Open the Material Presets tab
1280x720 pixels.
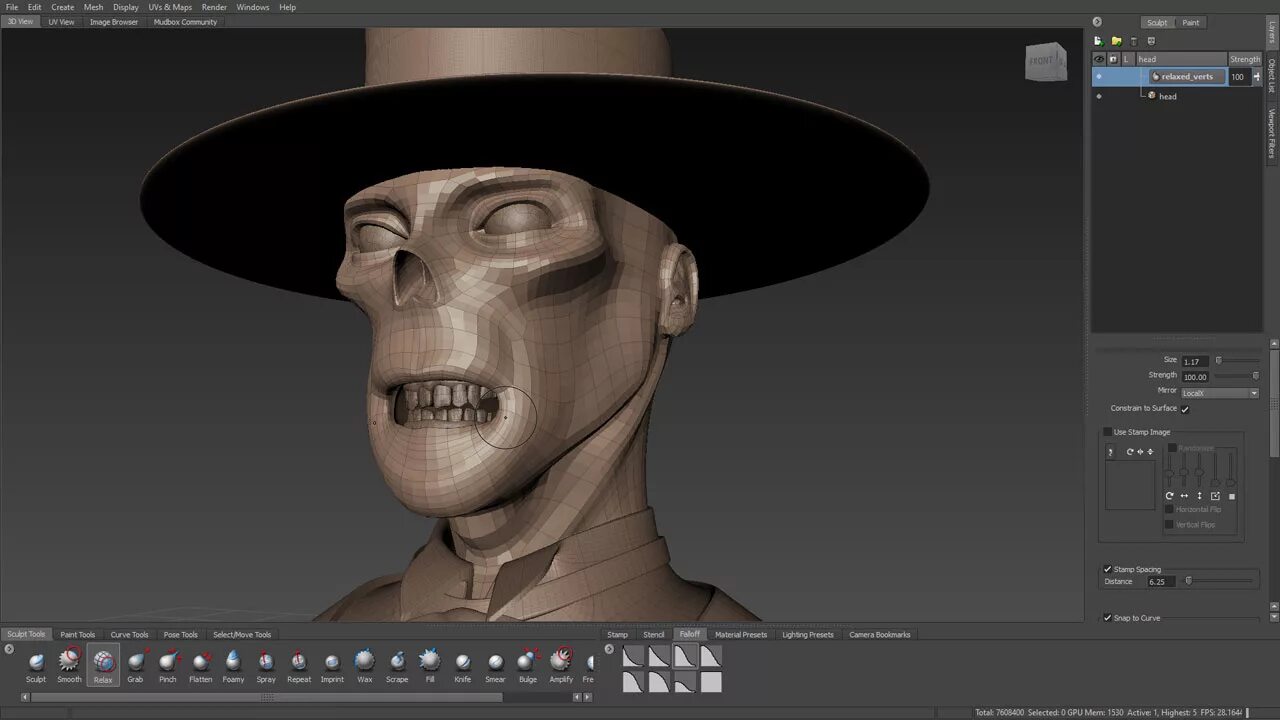tap(741, 634)
